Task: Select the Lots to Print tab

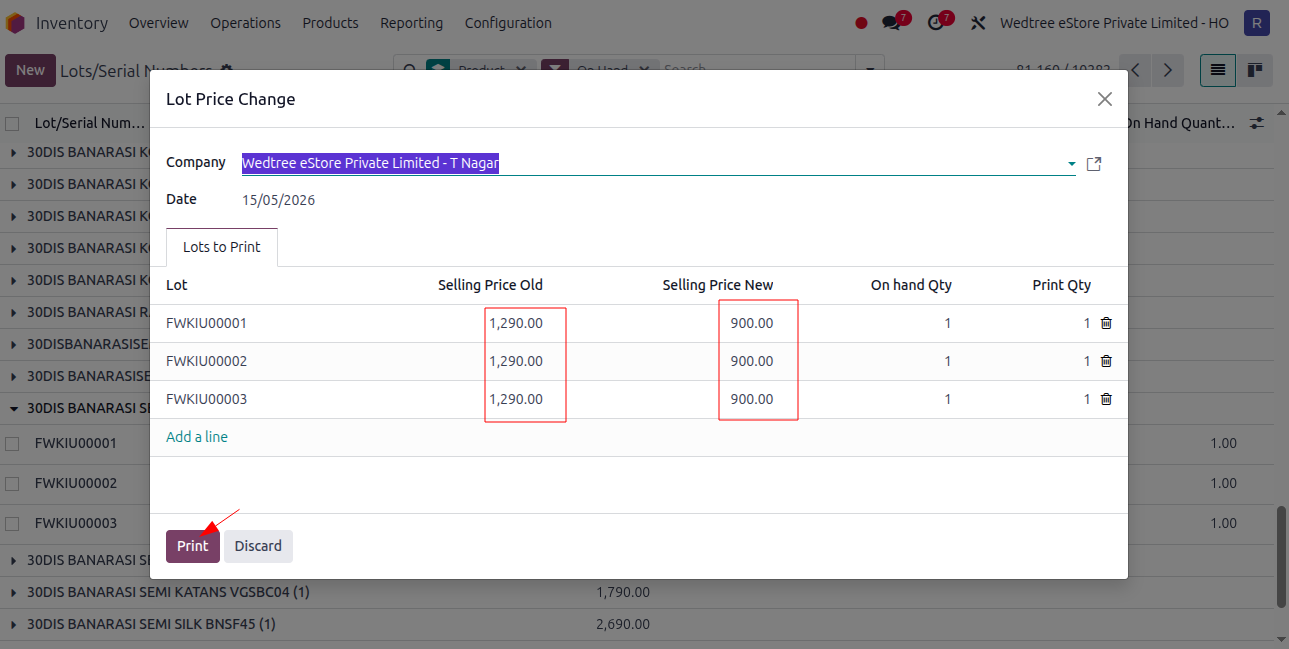Action: click(222, 247)
